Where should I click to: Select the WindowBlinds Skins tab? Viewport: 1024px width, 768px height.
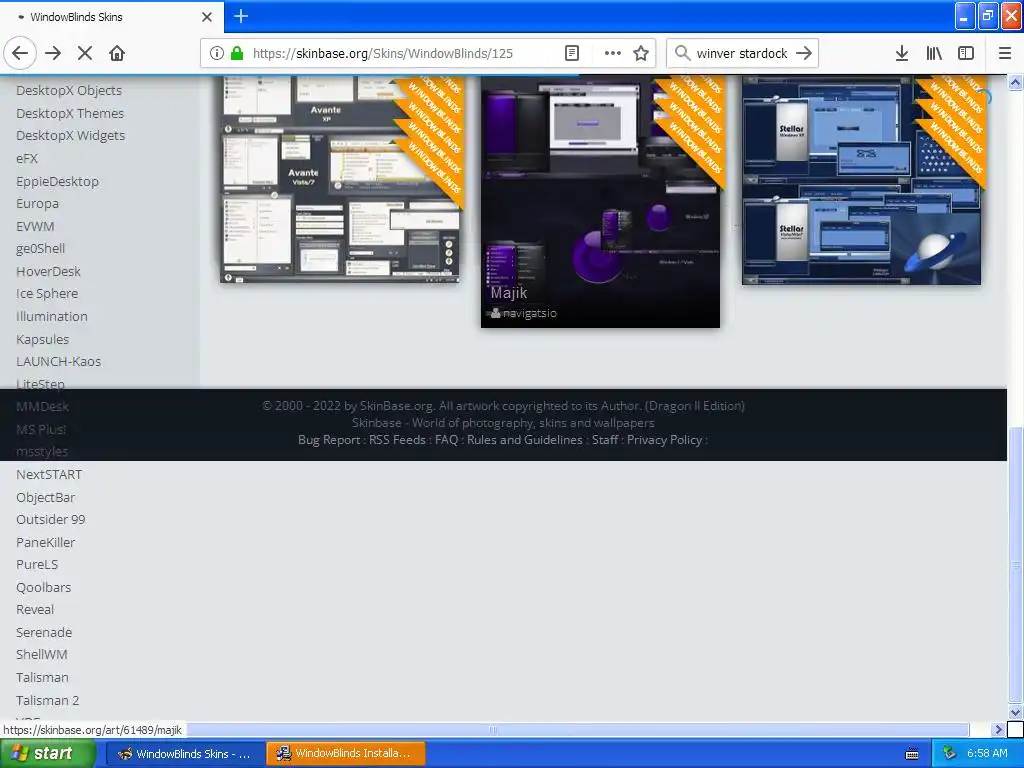(112, 17)
